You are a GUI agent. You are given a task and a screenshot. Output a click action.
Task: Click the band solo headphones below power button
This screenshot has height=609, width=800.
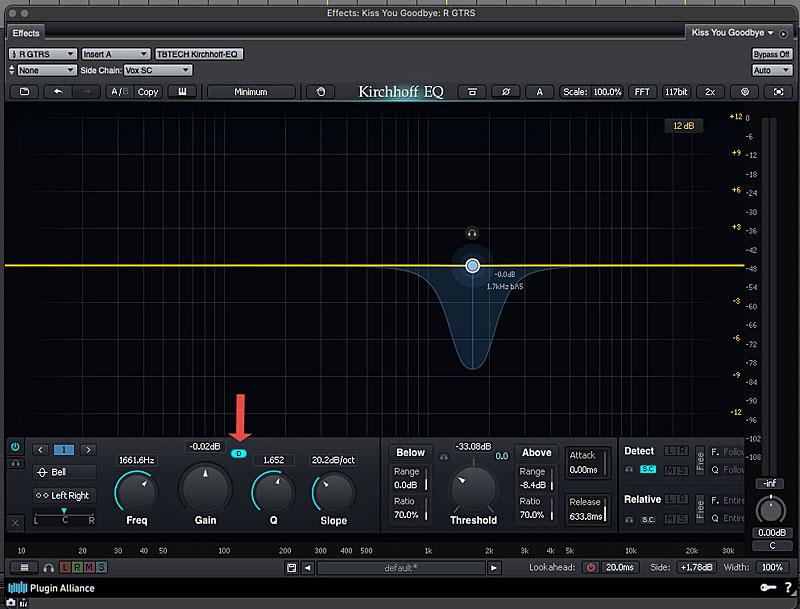coord(15,463)
